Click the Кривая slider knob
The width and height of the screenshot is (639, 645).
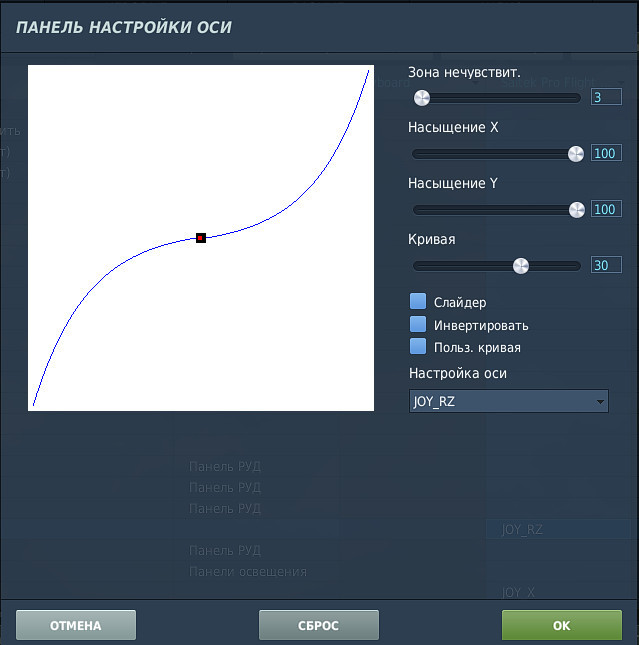pyautogui.click(x=520, y=266)
